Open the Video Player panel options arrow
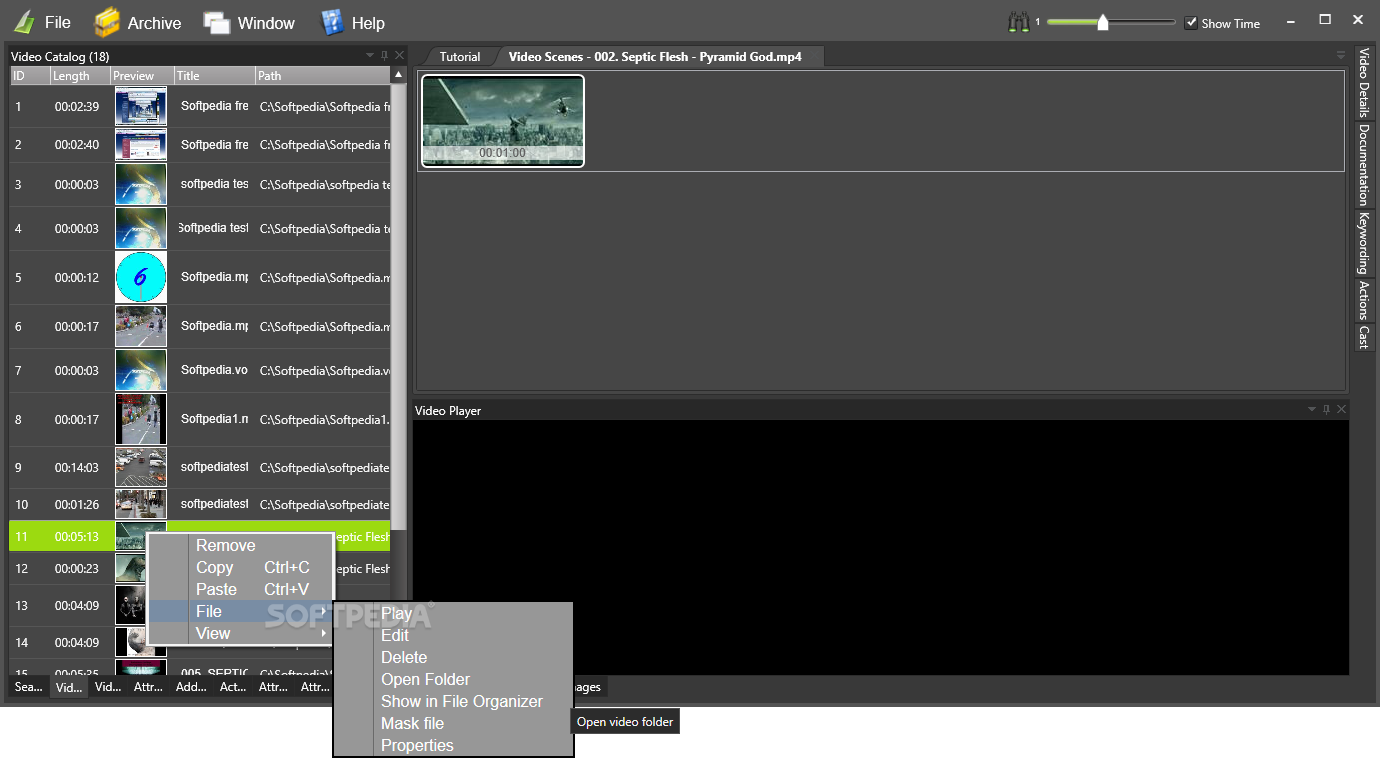The width and height of the screenshot is (1380, 758). pos(1312,409)
